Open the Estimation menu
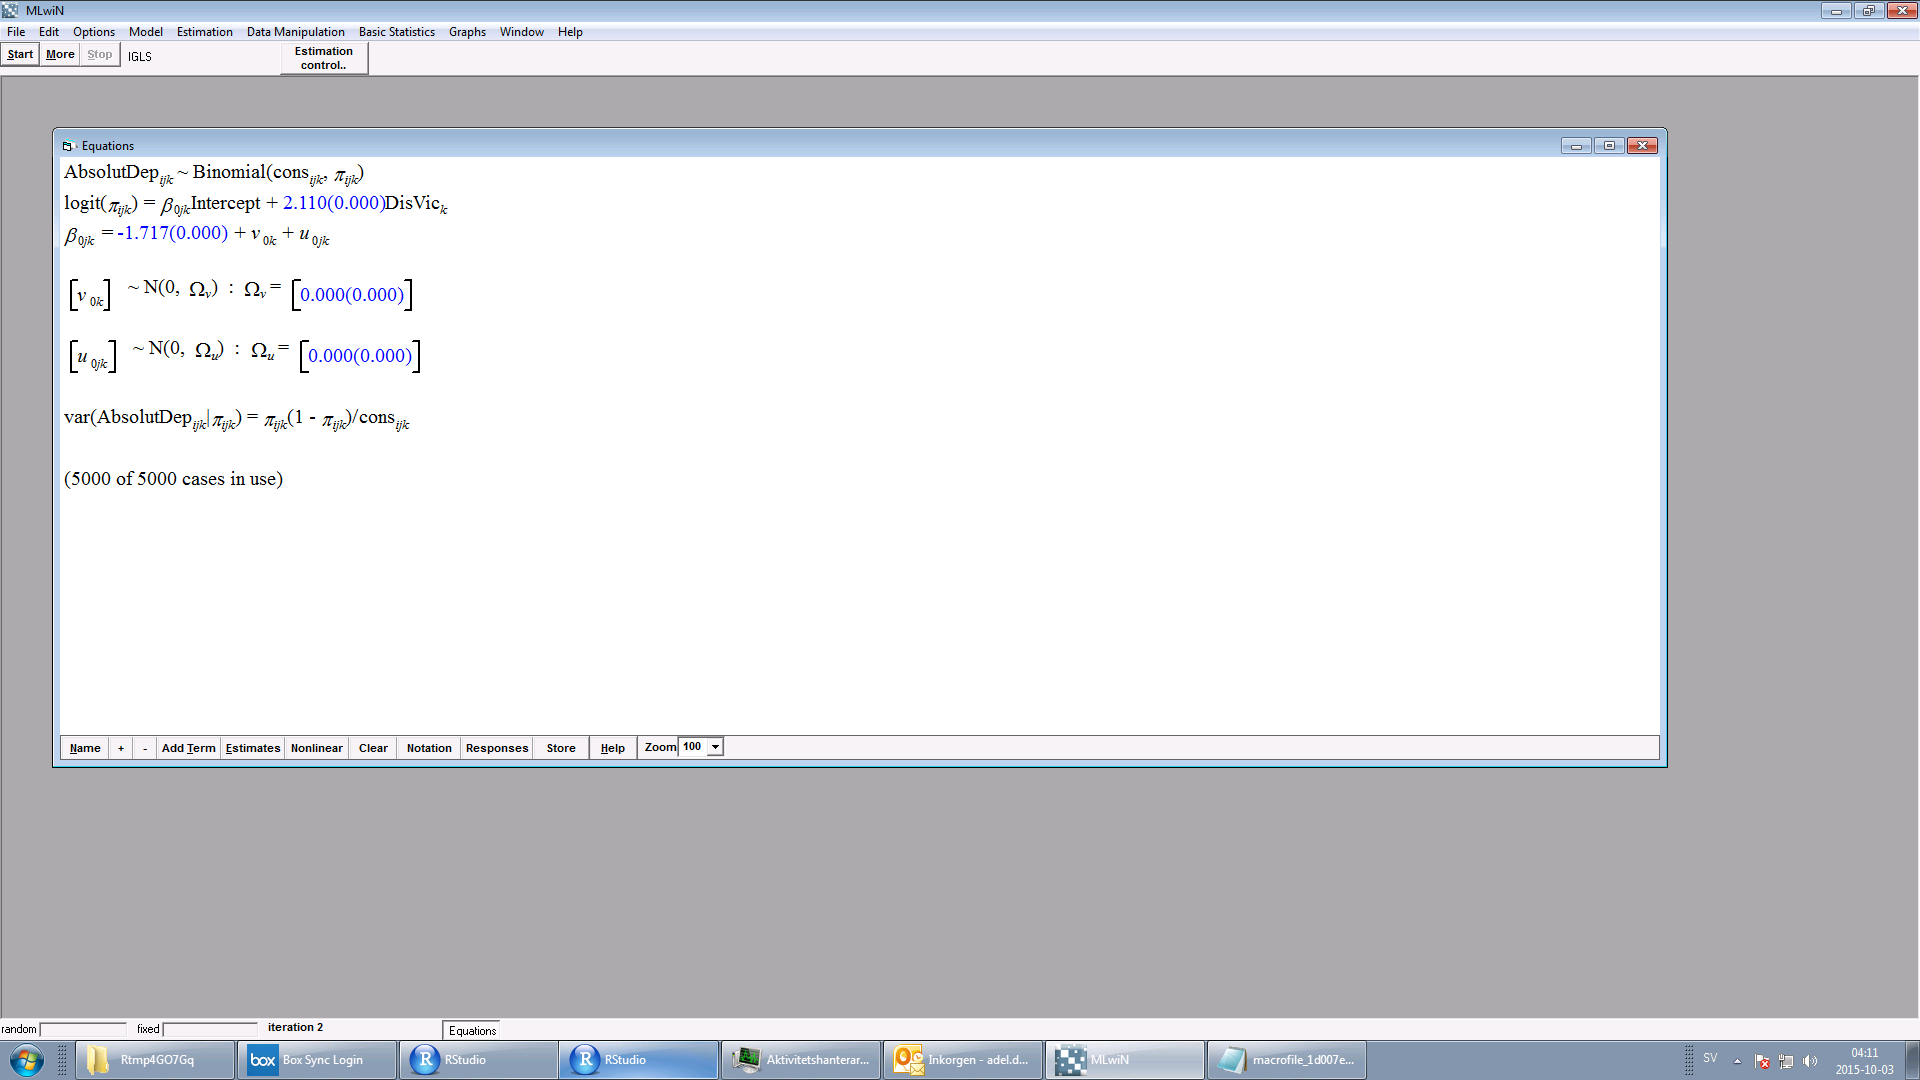The height and width of the screenshot is (1080, 1920). click(204, 32)
